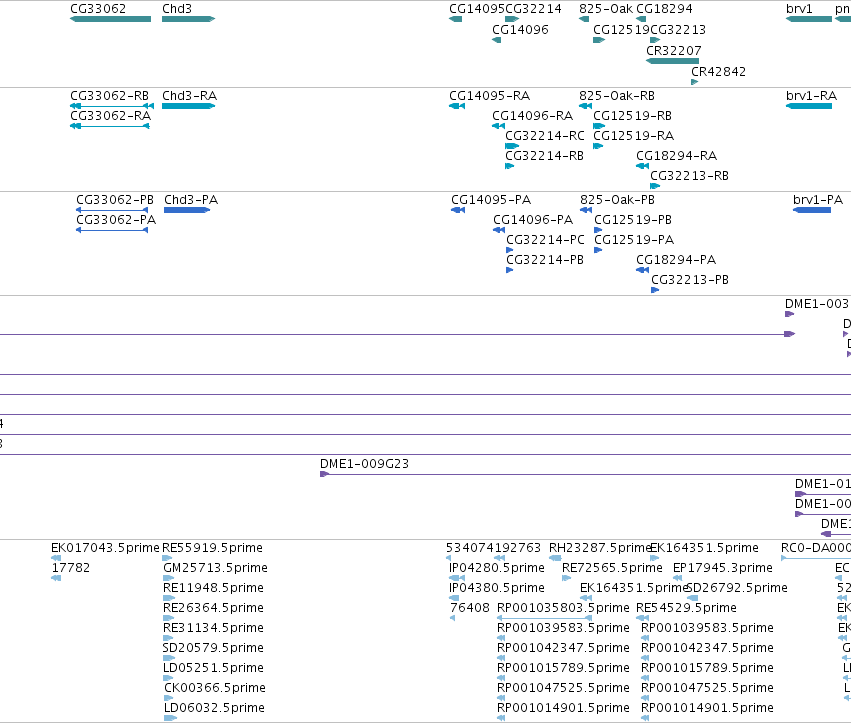Select the CG33062-RA transcript line
The width and height of the screenshot is (851, 723).
(110, 126)
